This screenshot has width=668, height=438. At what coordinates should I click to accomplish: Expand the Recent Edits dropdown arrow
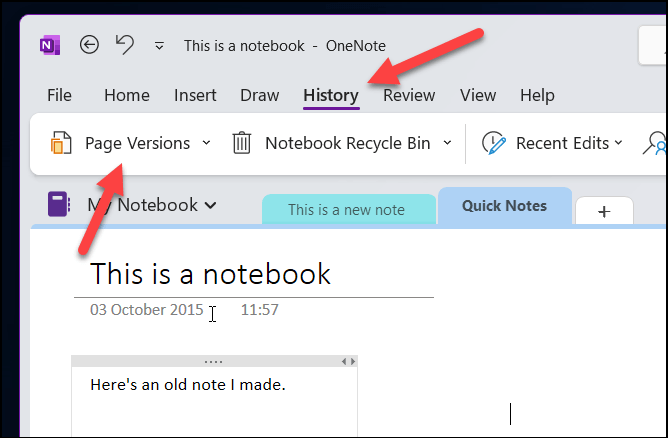[619, 143]
